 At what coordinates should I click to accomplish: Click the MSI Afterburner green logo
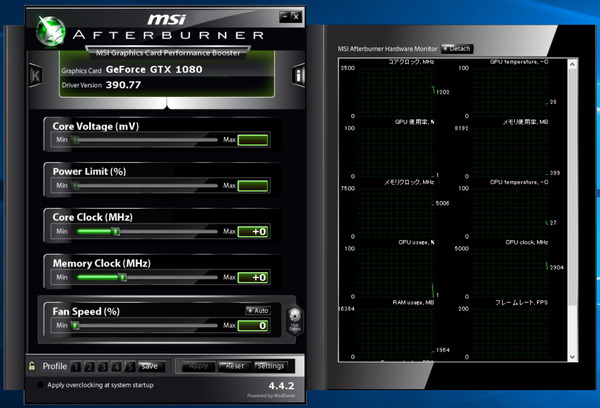tap(50, 31)
